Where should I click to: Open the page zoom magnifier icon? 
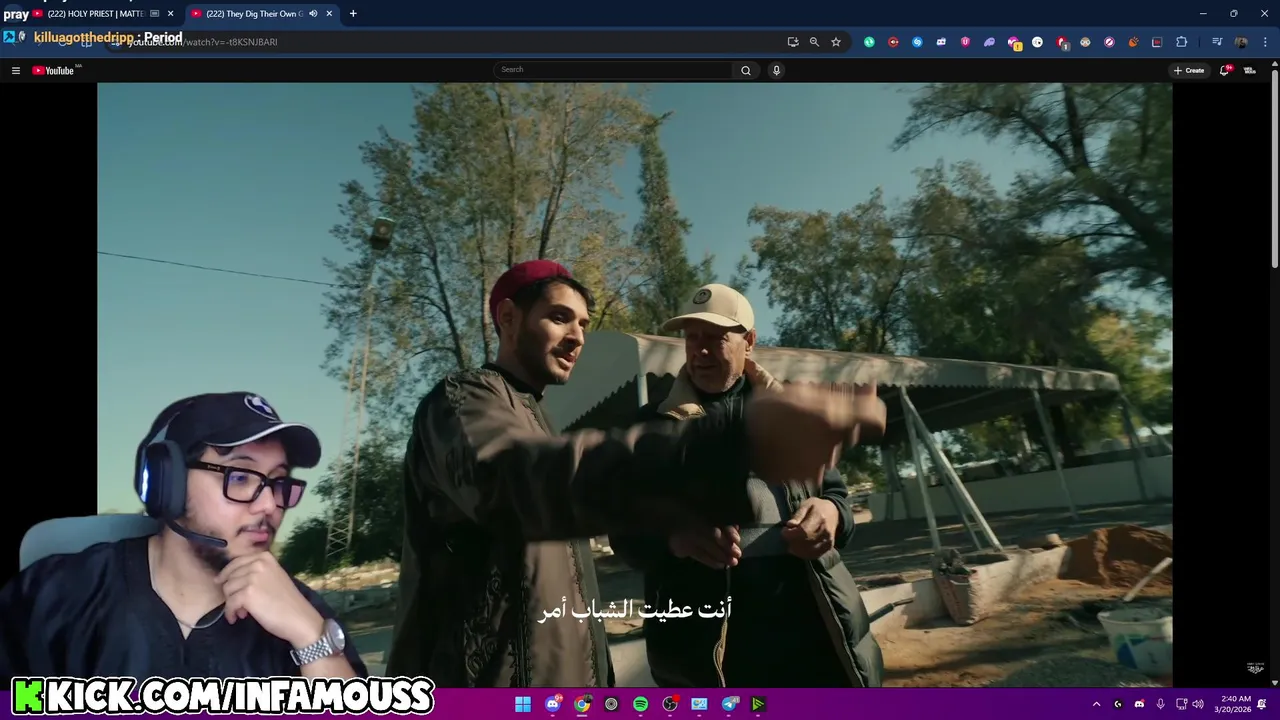coord(814,42)
